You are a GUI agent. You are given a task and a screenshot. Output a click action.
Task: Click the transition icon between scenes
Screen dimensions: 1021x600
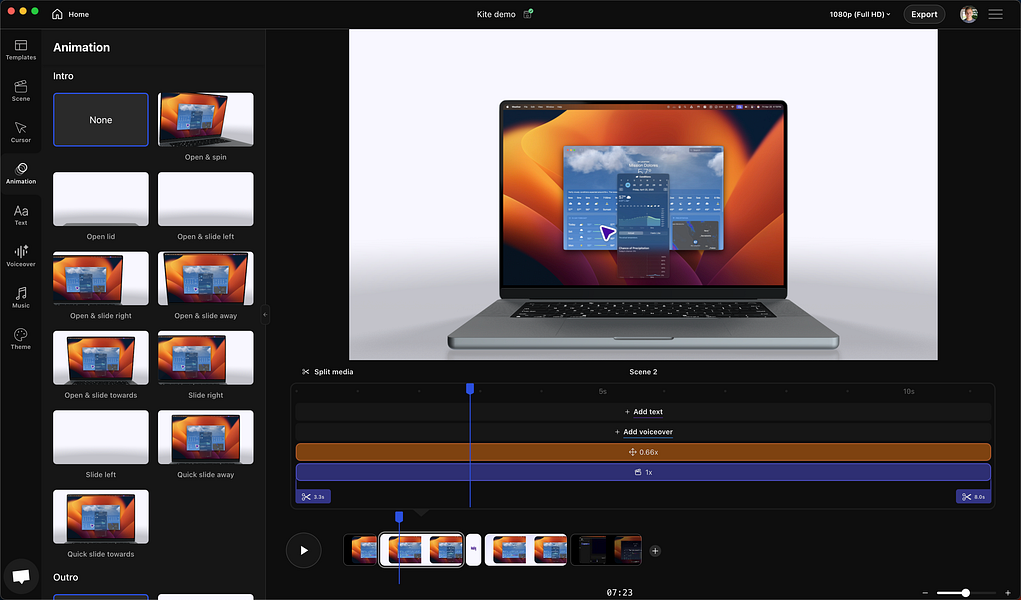[x=473, y=549]
